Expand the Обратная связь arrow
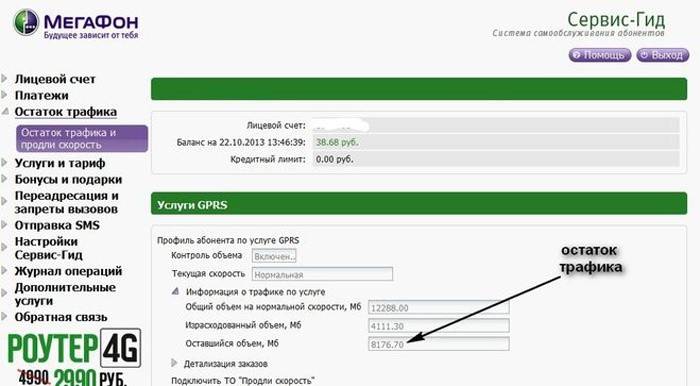 (x=4, y=317)
